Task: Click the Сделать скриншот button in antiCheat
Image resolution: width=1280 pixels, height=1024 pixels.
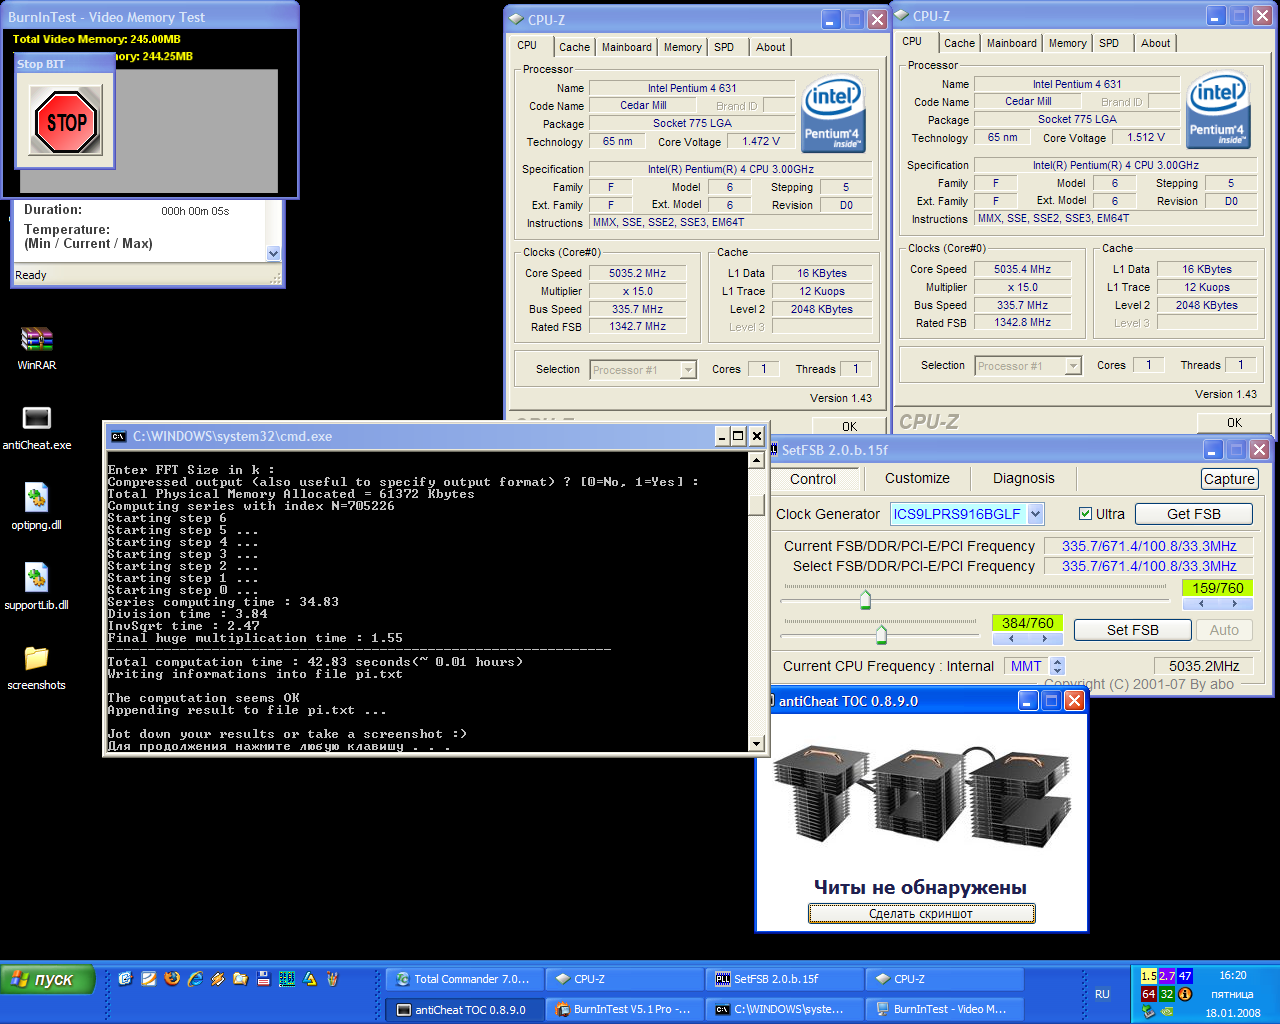Action: (x=921, y=913)
